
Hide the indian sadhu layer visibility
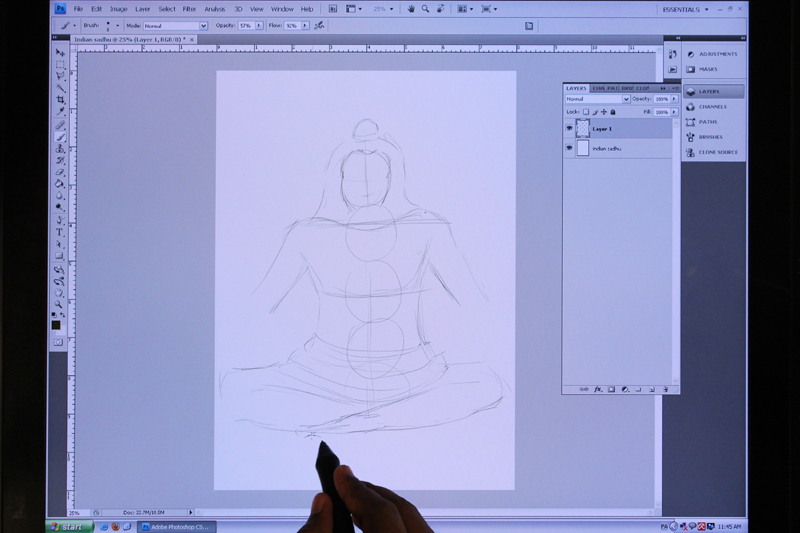pyautogui.click(x=569, y=149)
